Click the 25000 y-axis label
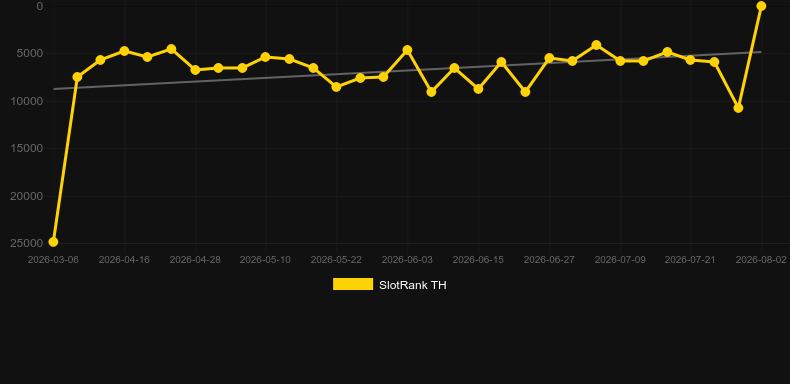790x384 pixels. coord(27,243)
